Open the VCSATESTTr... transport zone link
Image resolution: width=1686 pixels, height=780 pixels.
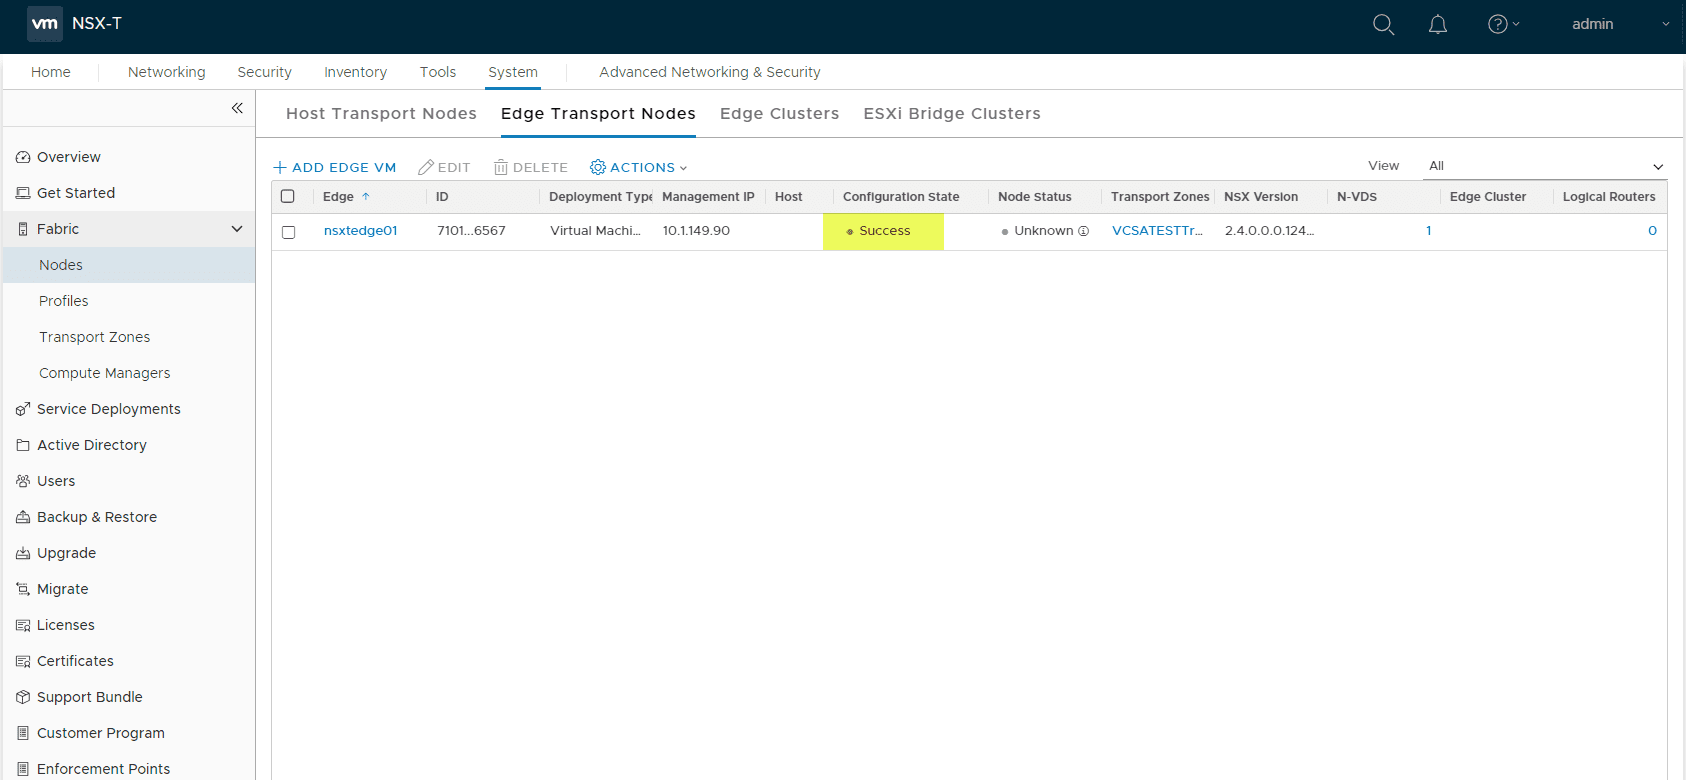pyautogui.click(x=1158, y=231)
